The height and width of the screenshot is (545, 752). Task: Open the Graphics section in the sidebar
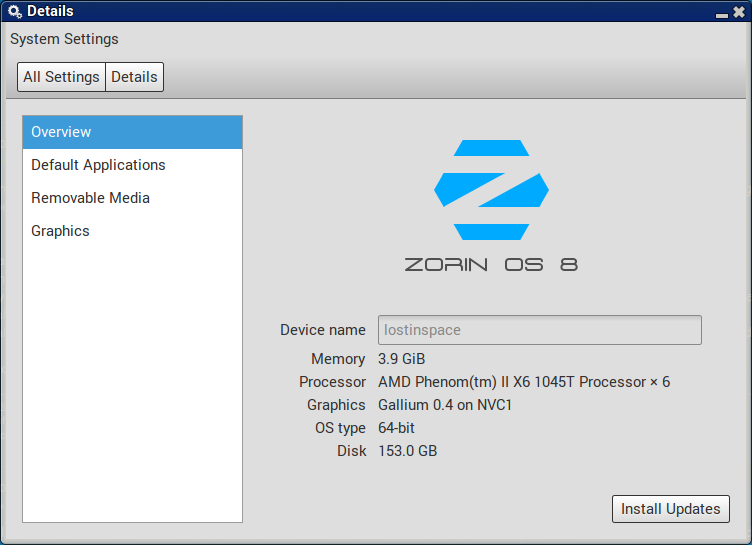coord(60,231)
